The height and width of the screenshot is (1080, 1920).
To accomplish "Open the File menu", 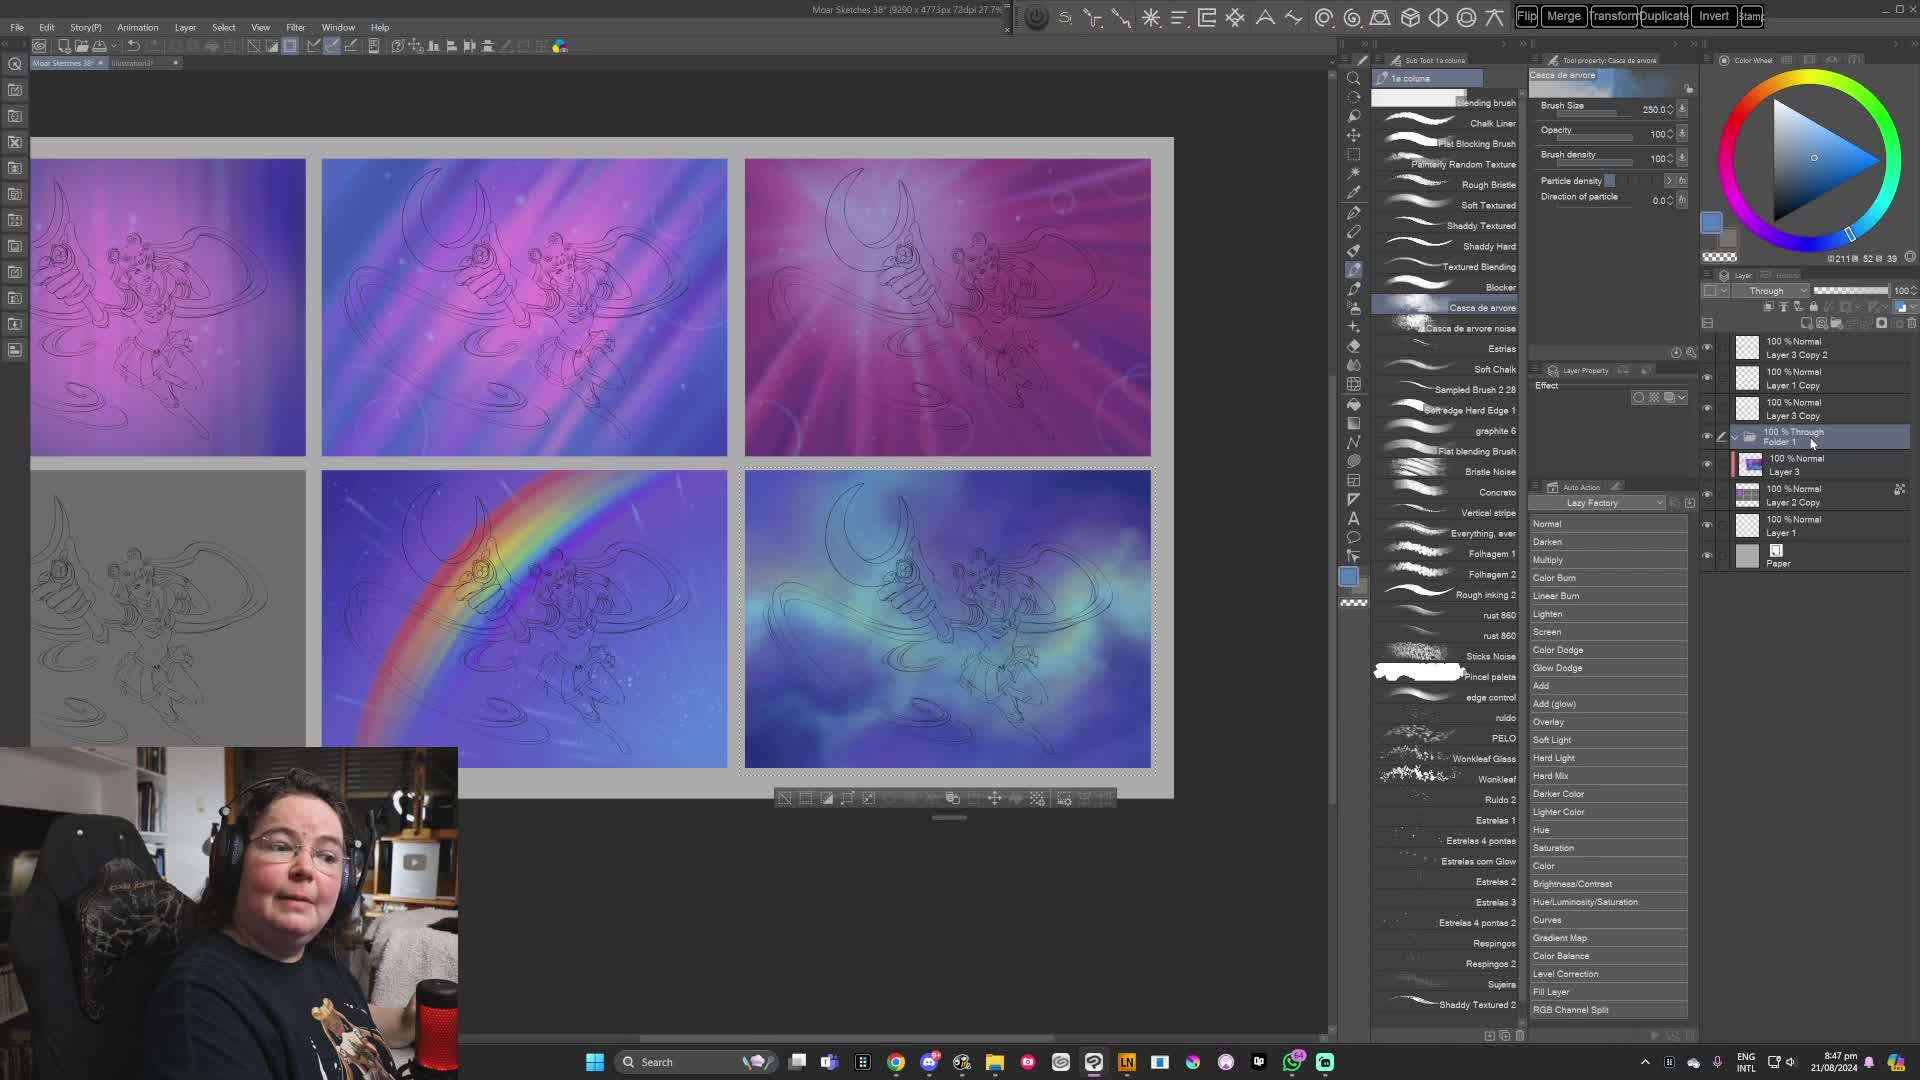I will 17,27.
